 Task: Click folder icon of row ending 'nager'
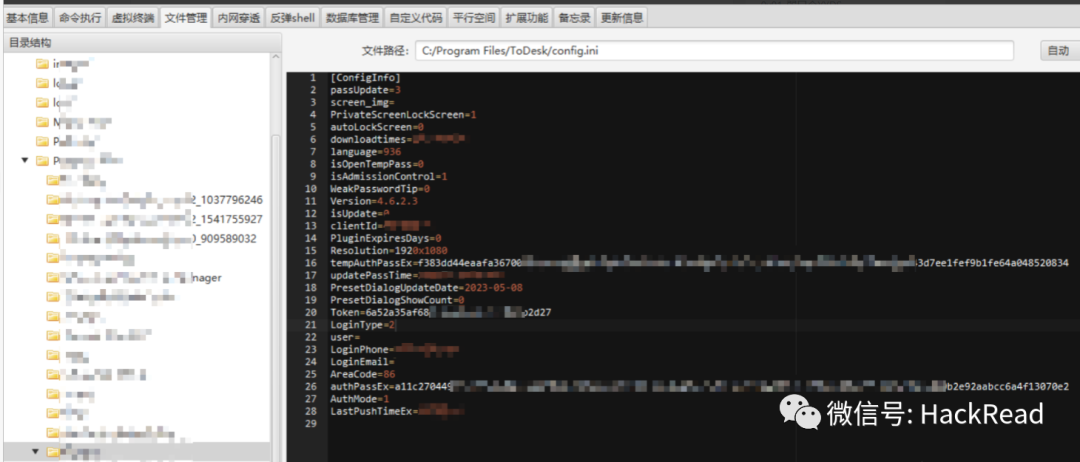point(53,277)
